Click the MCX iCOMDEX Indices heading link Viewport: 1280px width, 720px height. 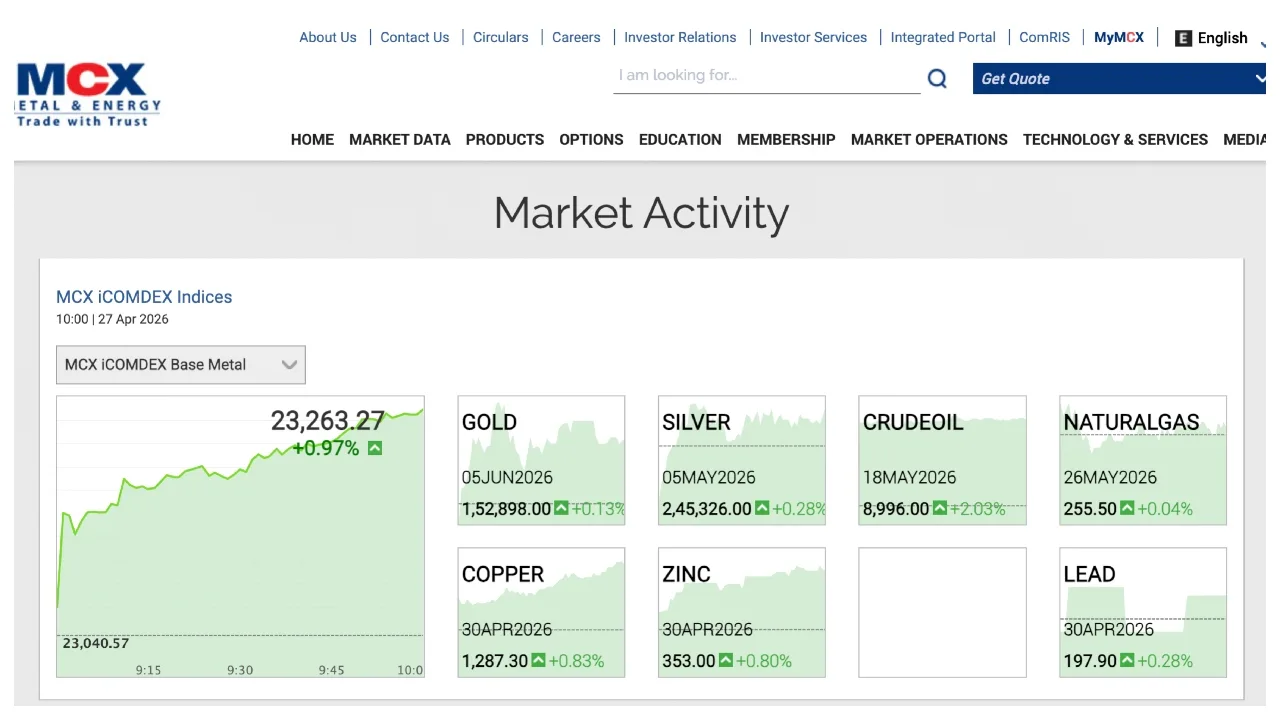pos(144,297)
